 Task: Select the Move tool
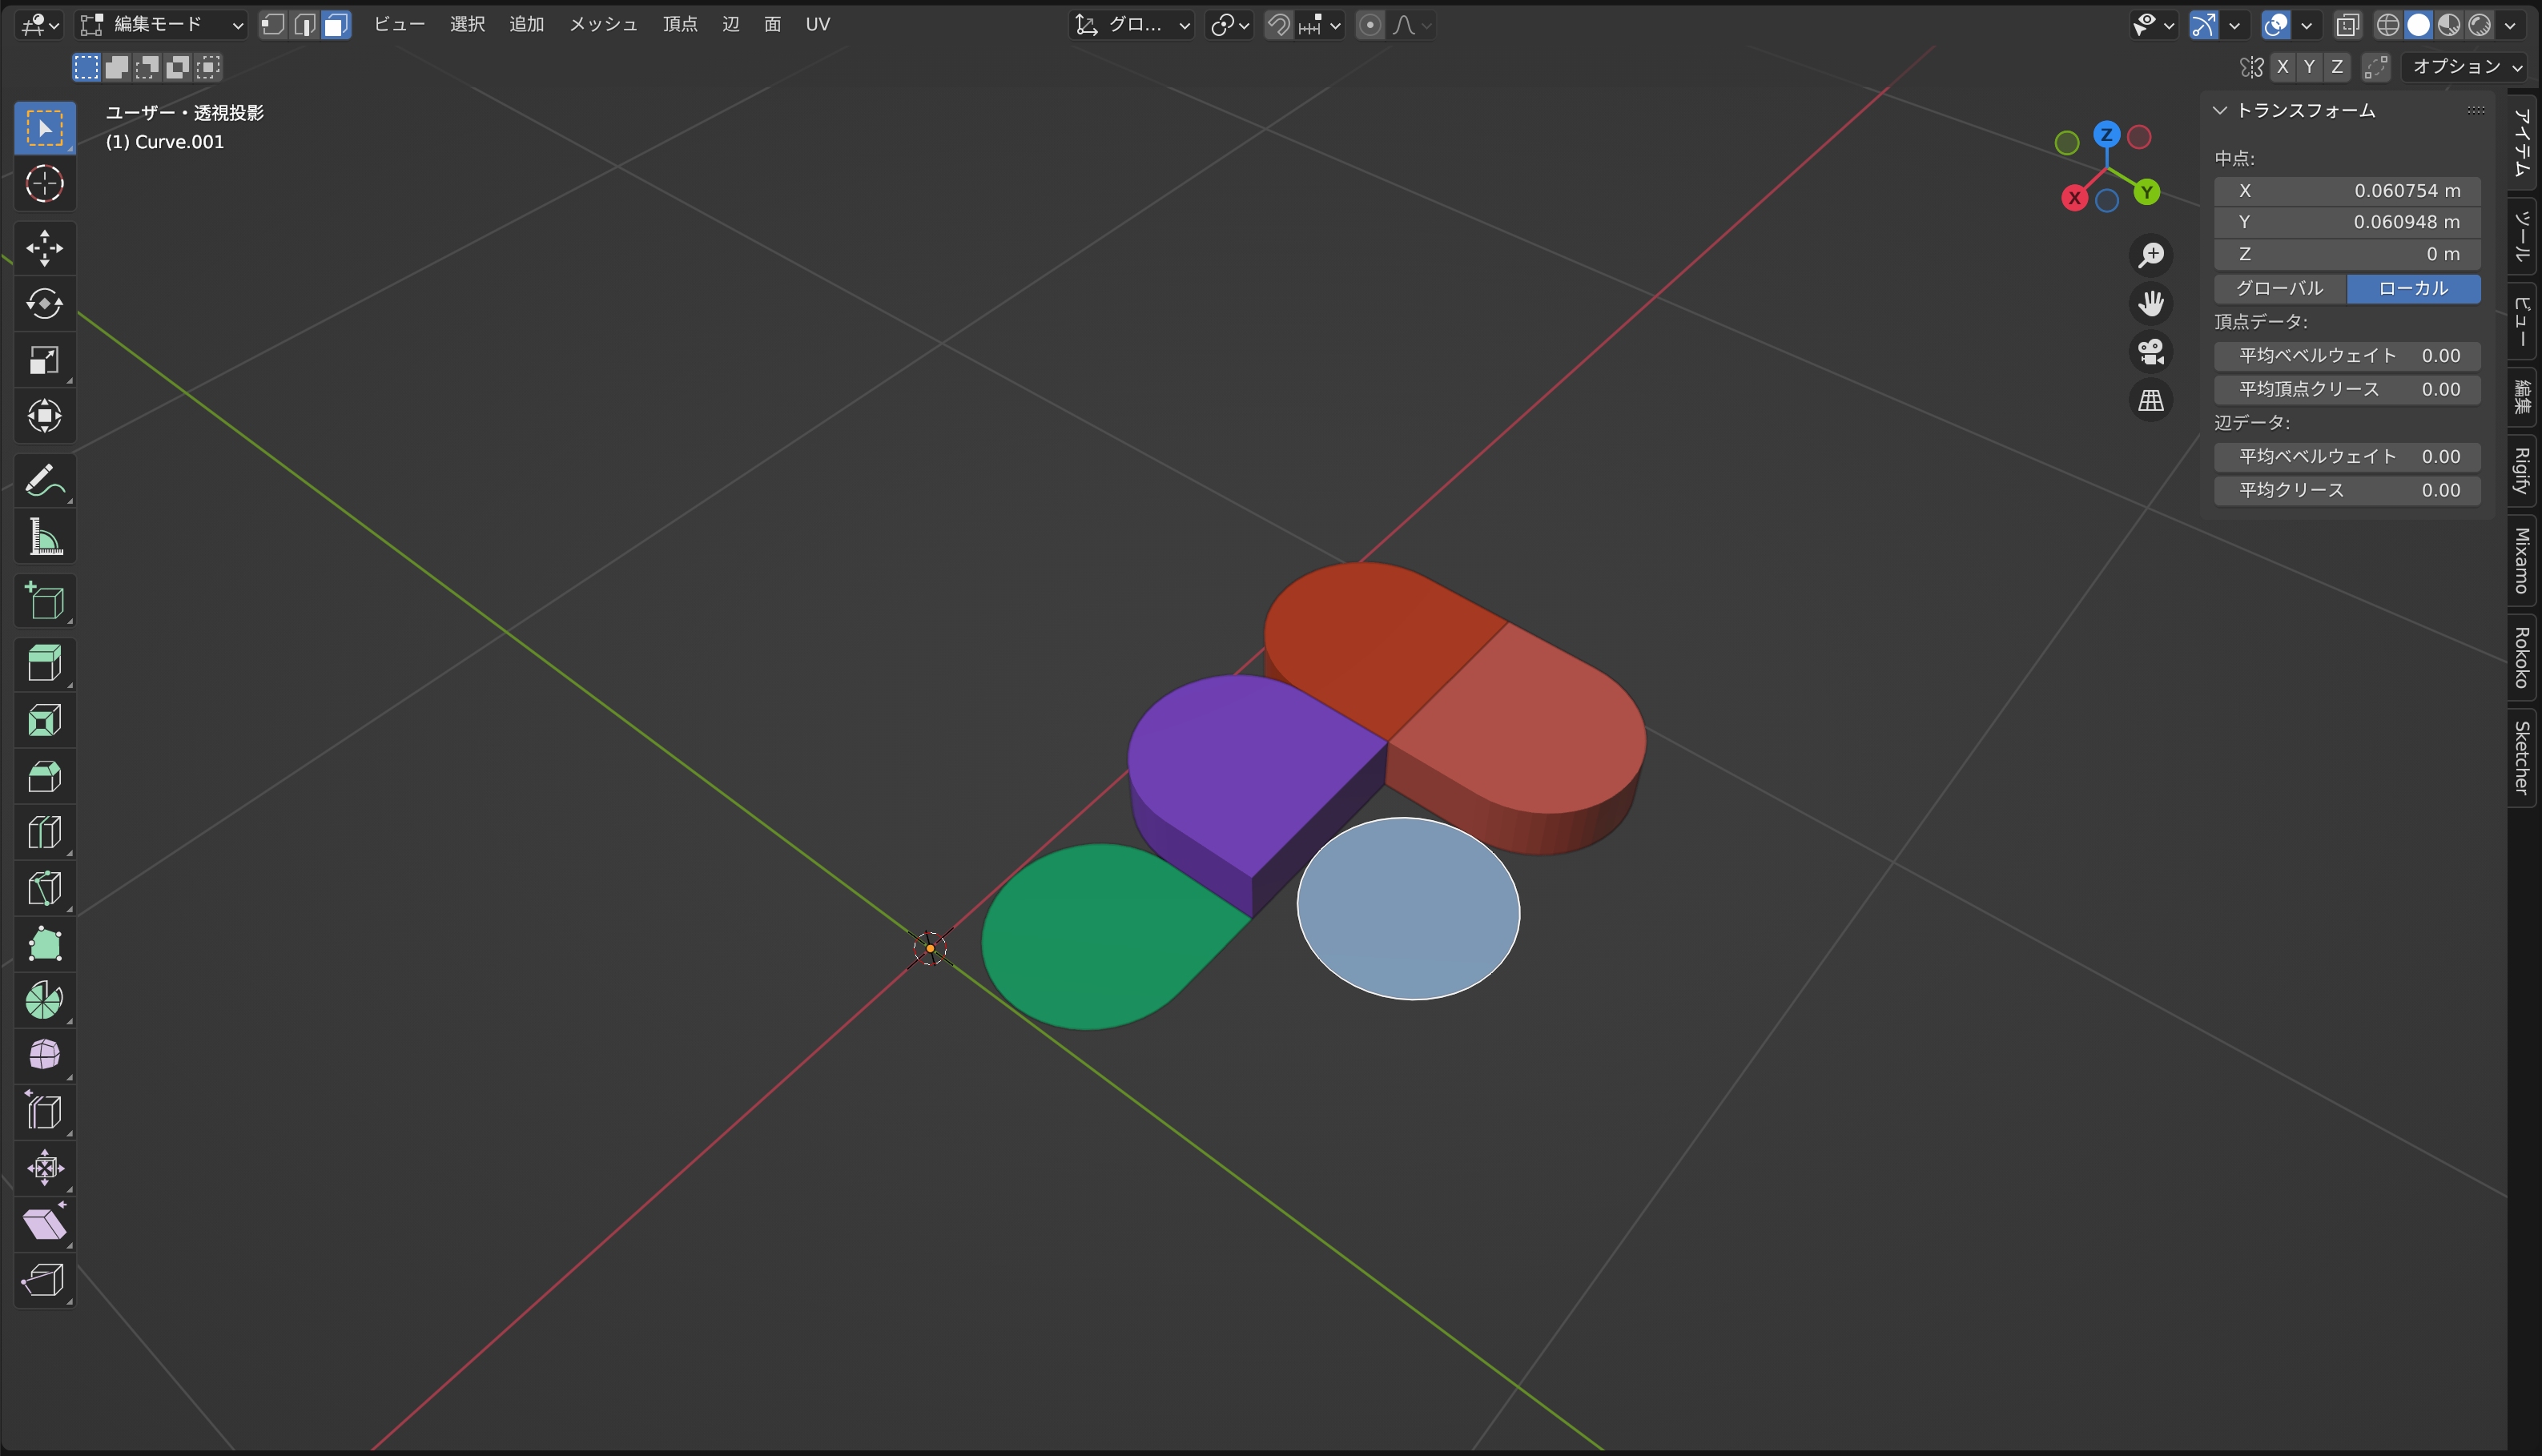coord(44,248)
